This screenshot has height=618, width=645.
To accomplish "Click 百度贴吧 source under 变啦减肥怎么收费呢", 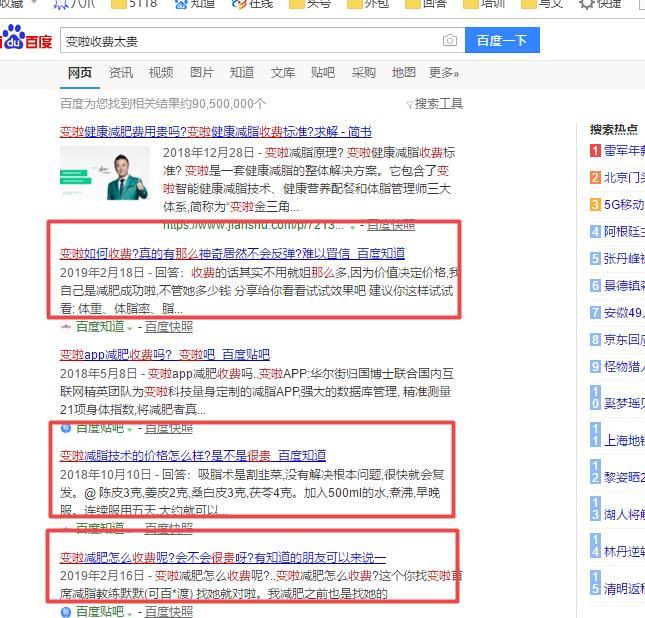I will pos(100,611).
